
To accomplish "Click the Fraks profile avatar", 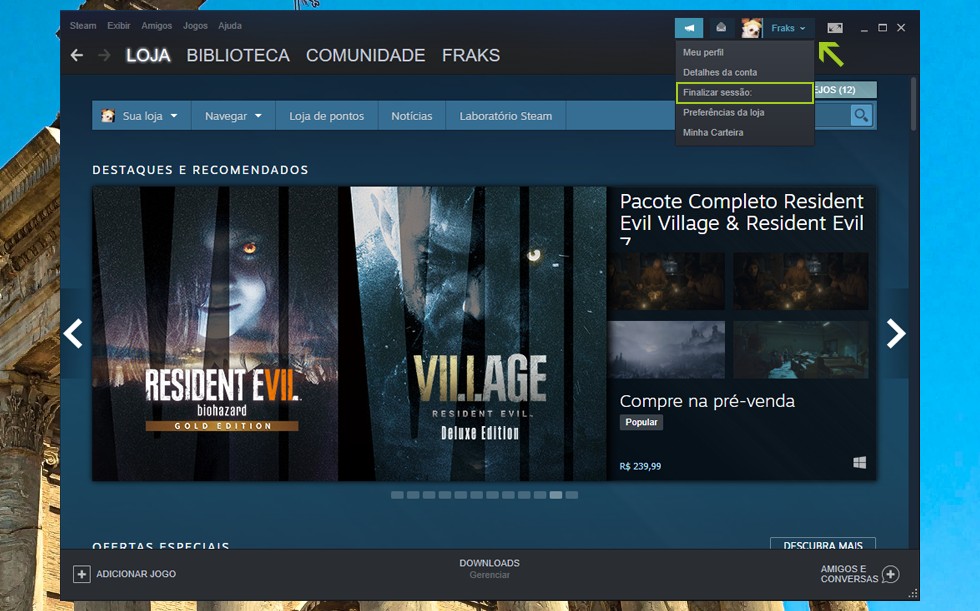I will pos(752,28).
